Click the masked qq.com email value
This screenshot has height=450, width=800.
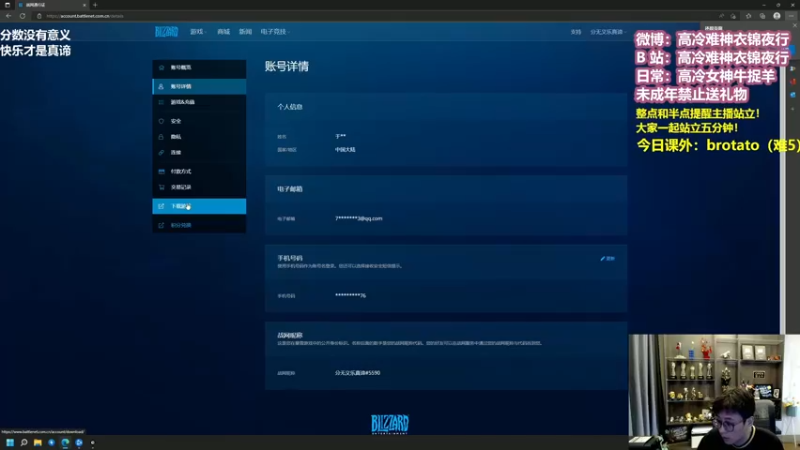(x=359, y=218)
